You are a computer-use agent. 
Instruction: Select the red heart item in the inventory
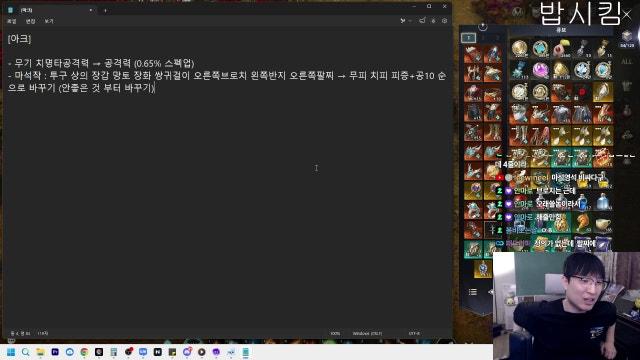coord(582,92)
